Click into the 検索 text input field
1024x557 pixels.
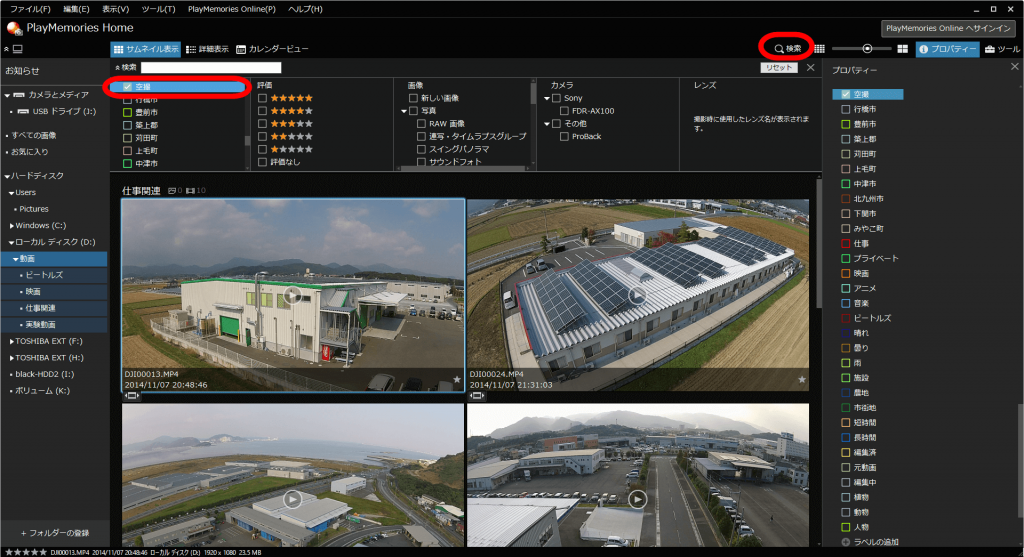pos(211,67)
